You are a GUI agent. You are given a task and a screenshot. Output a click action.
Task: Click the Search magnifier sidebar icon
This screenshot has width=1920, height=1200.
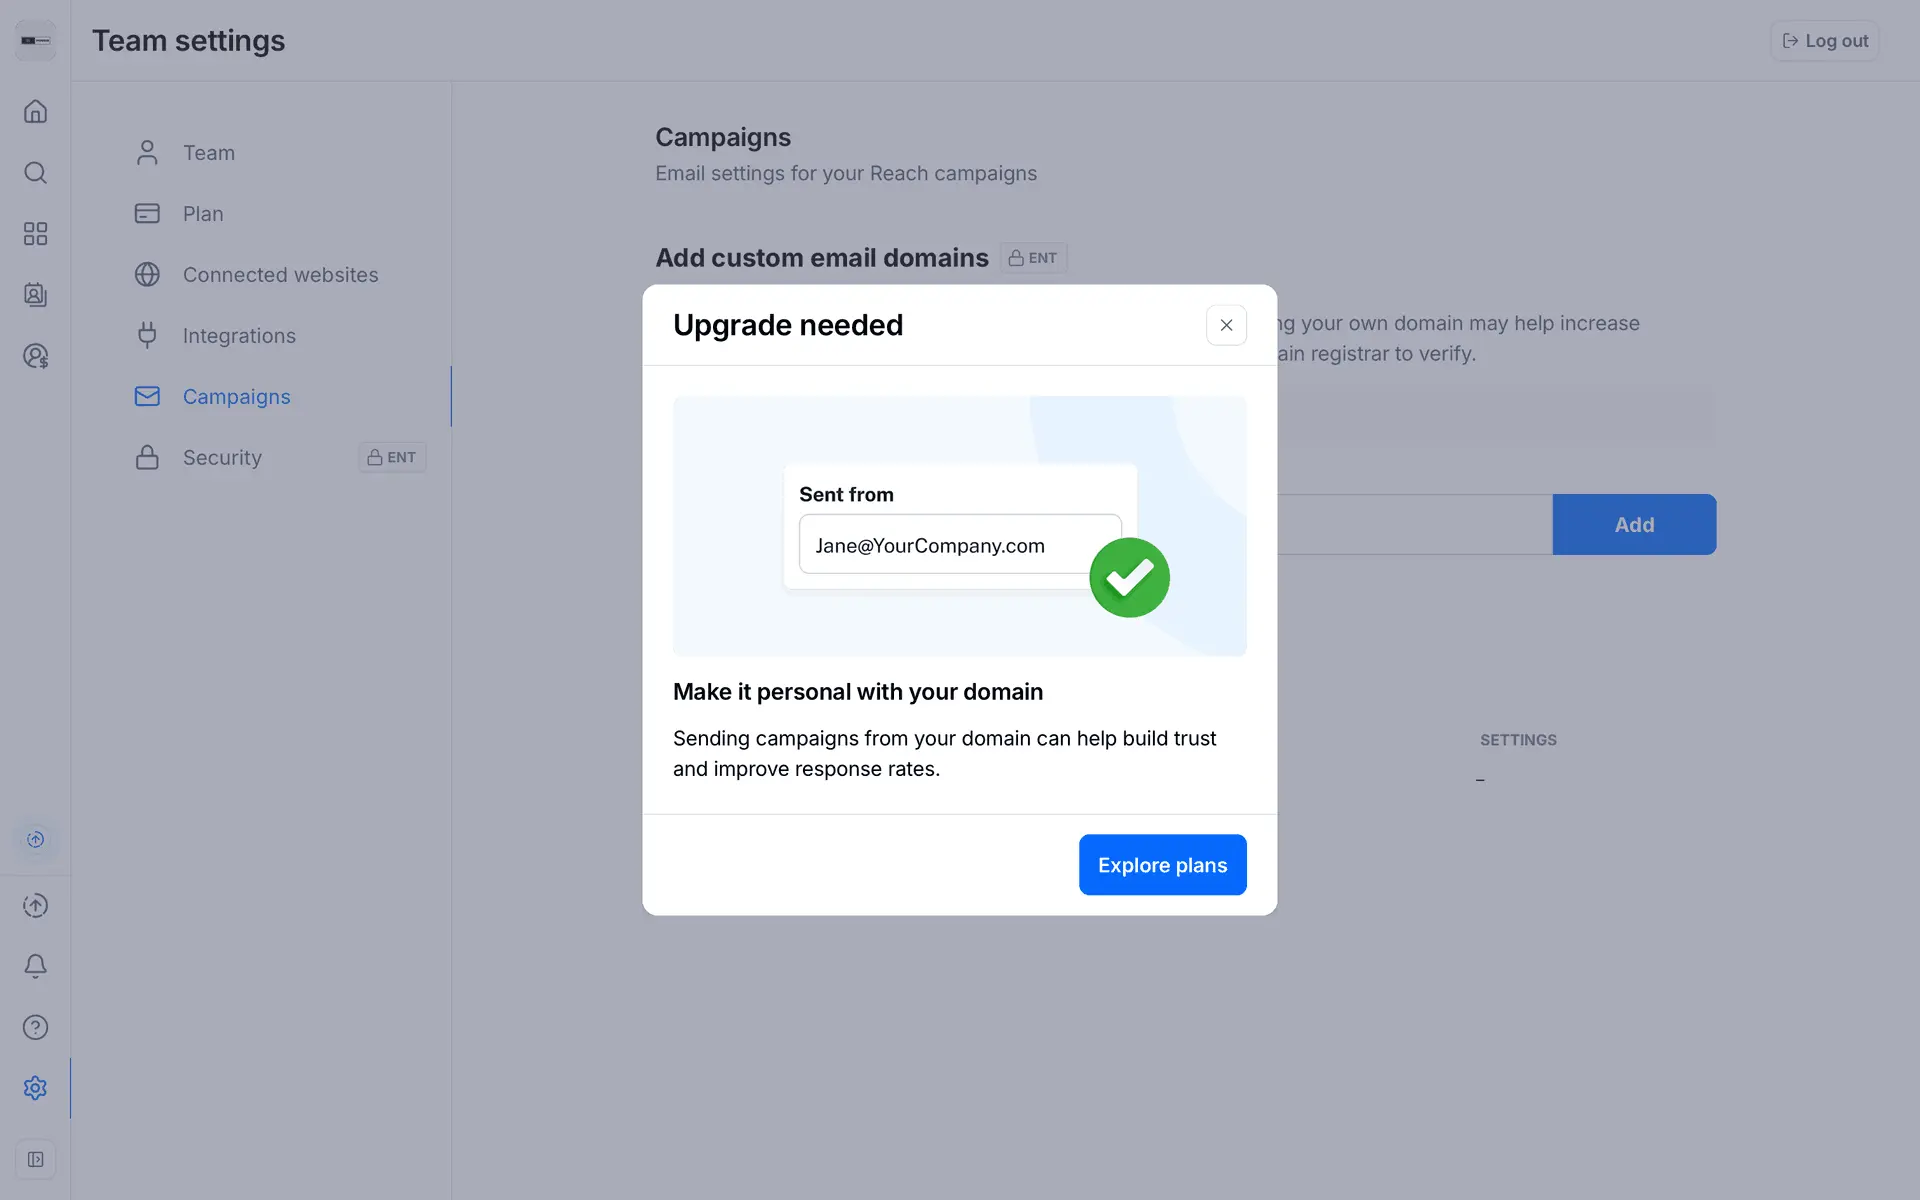(x=35, y=173)
